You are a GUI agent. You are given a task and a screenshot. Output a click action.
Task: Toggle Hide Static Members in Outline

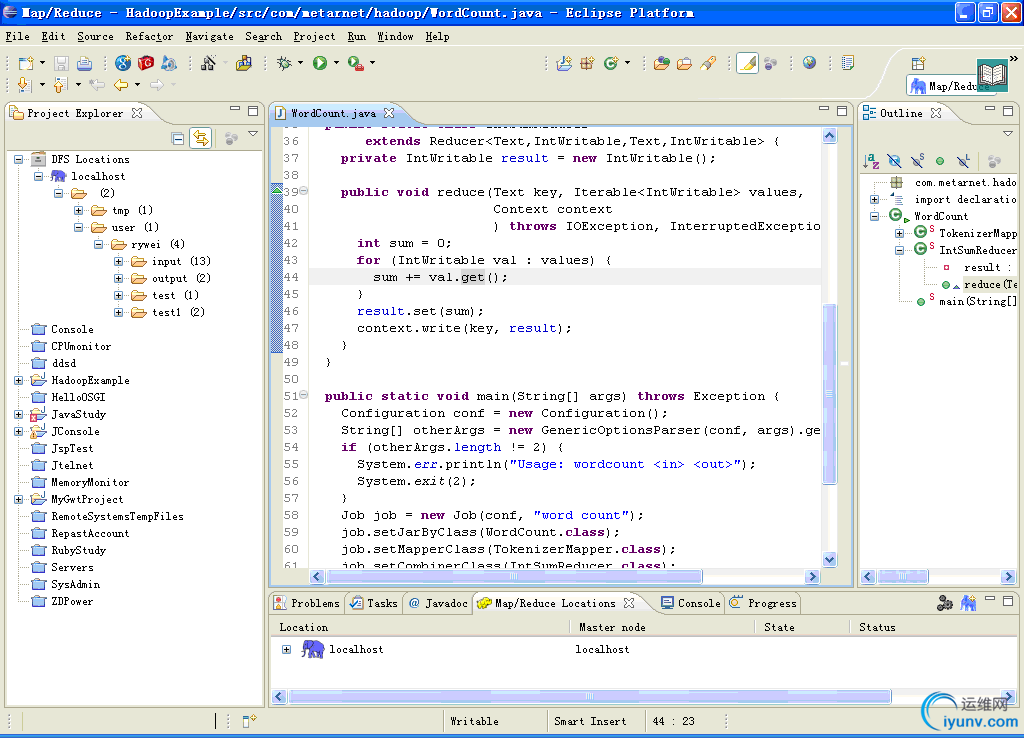point(917,160)
